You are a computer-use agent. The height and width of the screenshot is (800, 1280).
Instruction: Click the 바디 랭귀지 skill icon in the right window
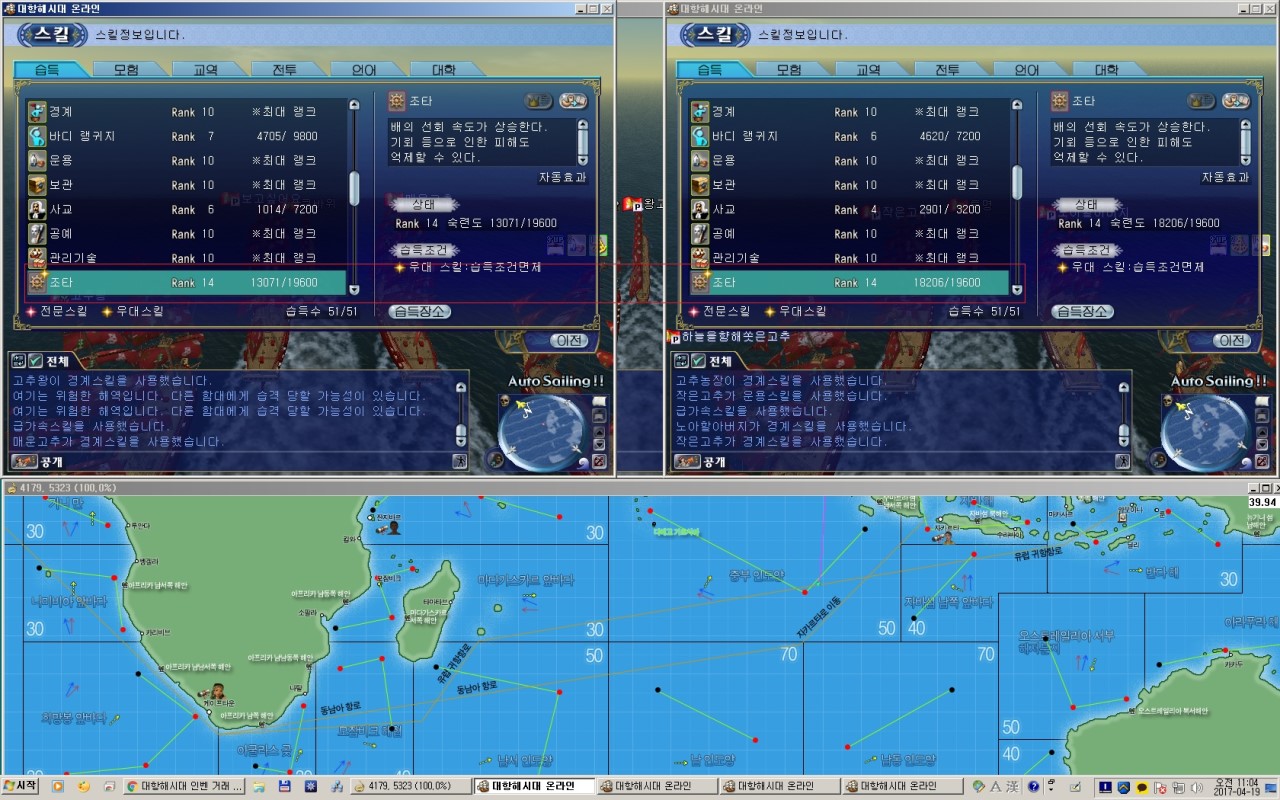click(701, 136)
